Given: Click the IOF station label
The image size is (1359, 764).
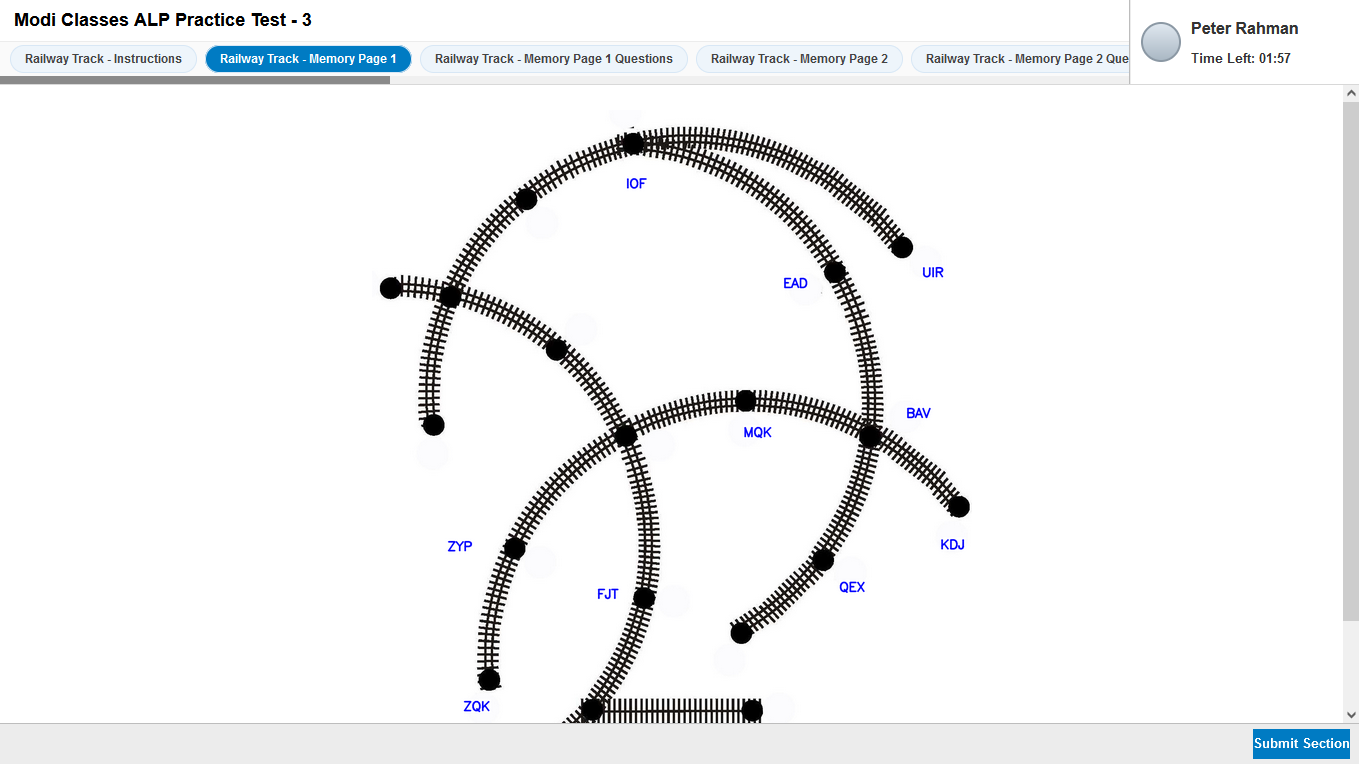Looking at the screenshot, I should click(x=636, y=184).
